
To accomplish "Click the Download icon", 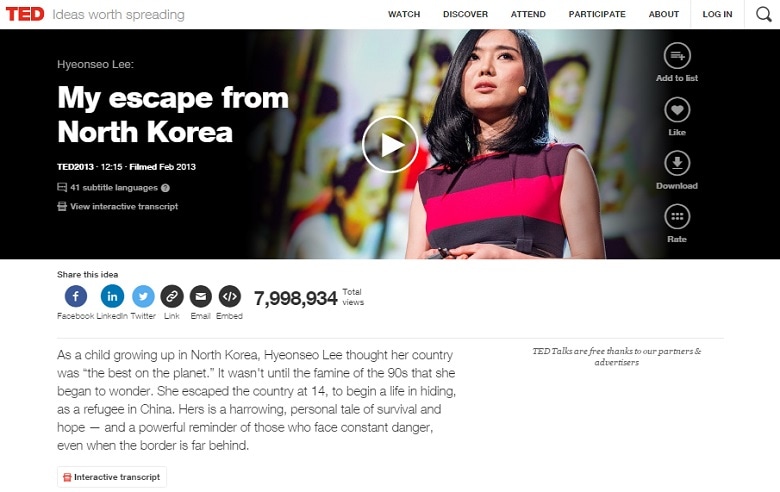I will 677,163.
